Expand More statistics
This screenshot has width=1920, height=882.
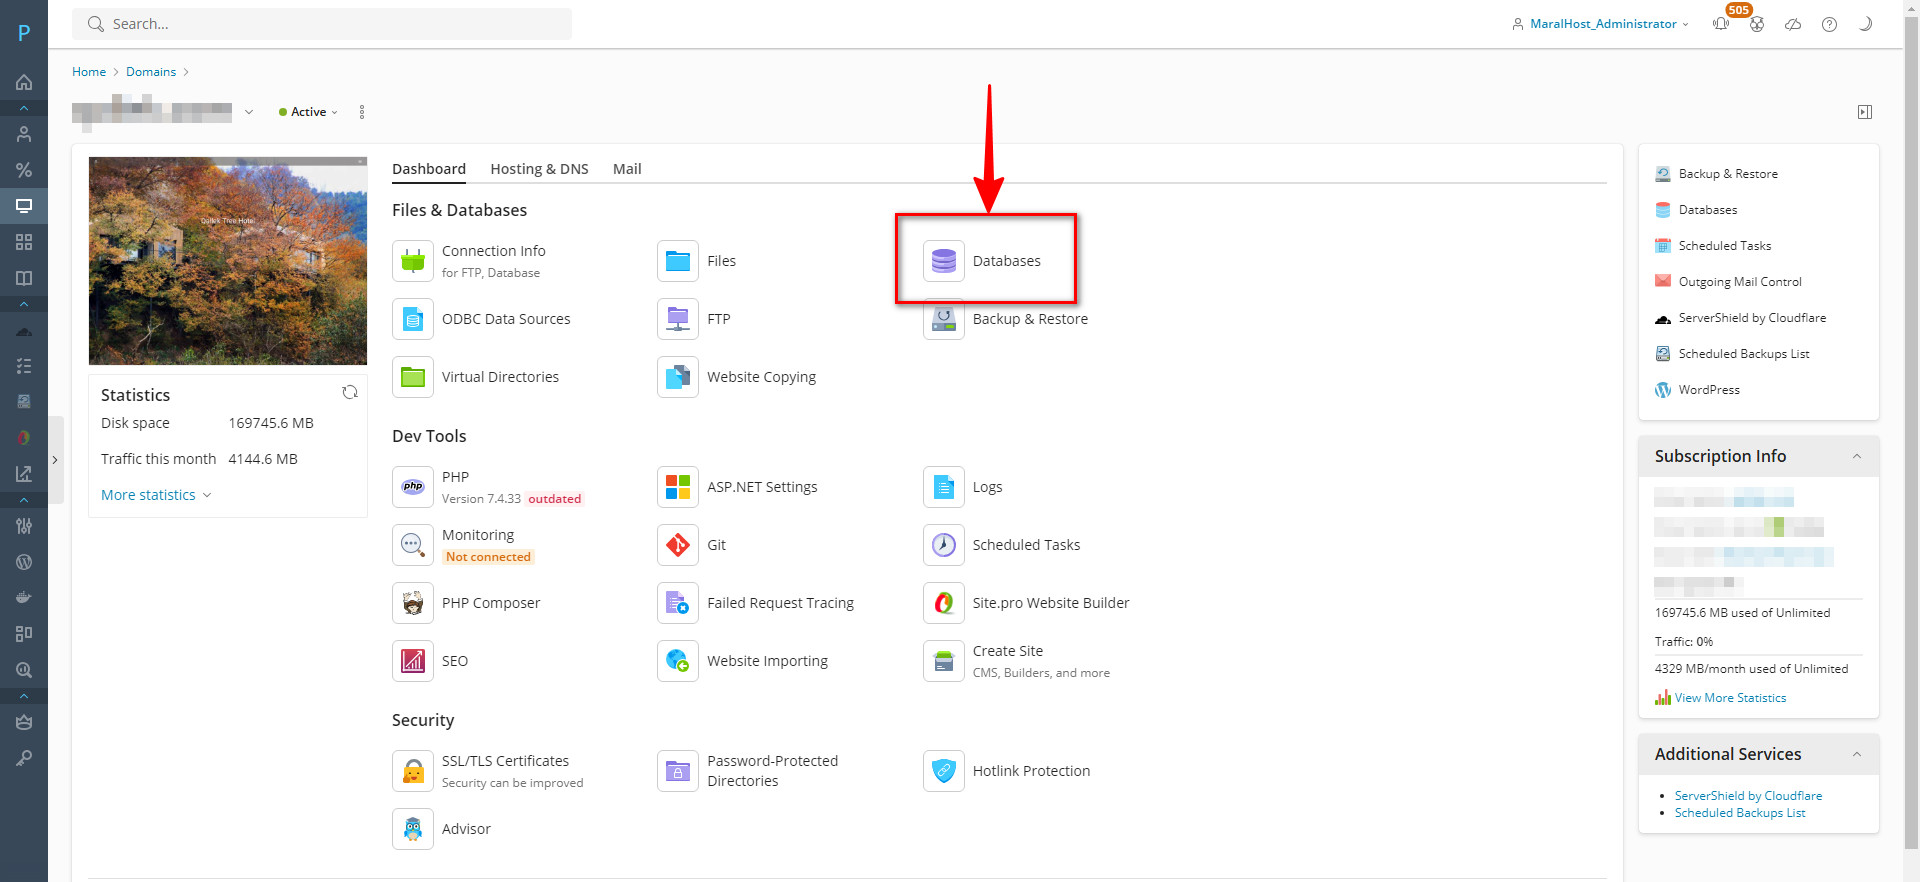pos(156,495)
